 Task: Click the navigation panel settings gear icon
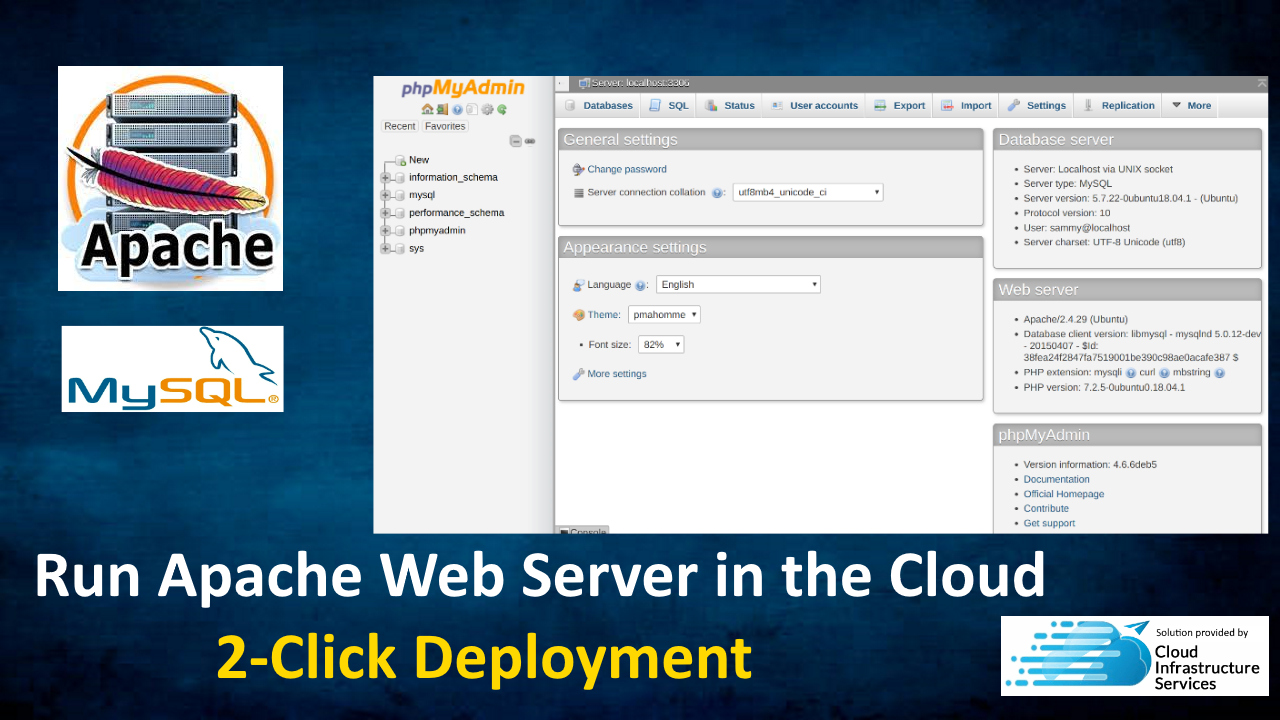coord(487,109)
